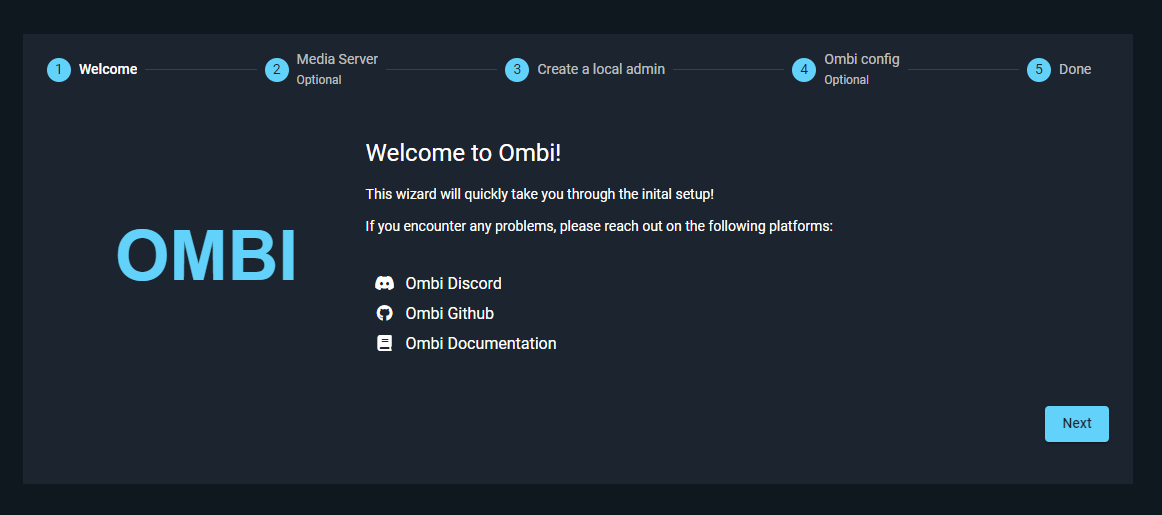Click 'Optional' under Media Server
Image resolution: width=1162 pixels, height=515 pixels.
[x=319, y=80]
